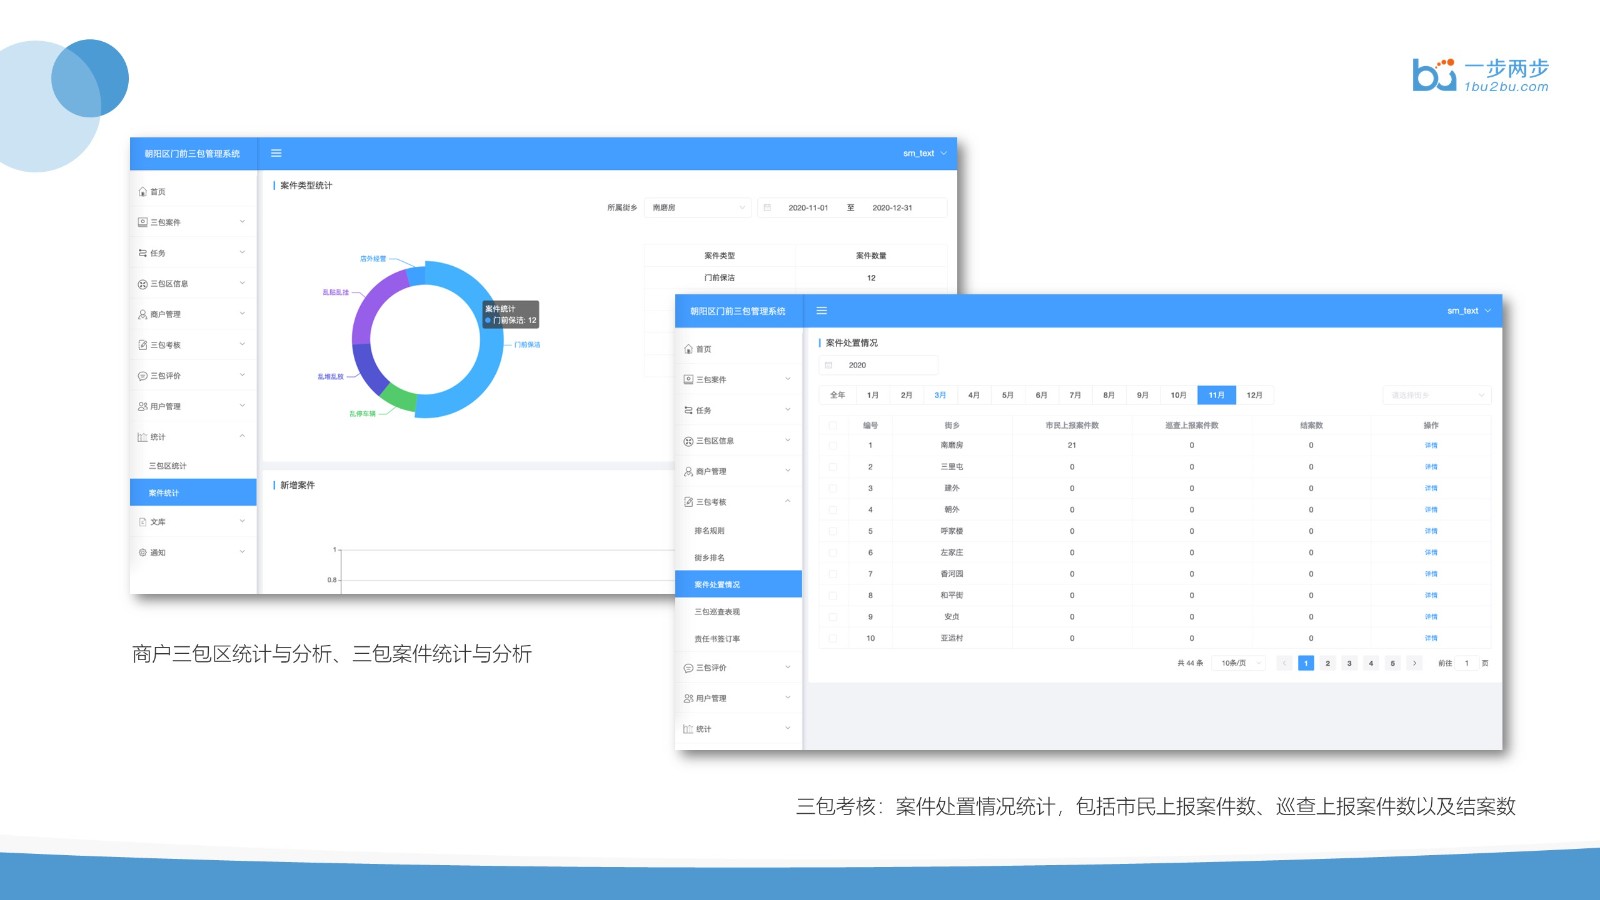This screenshot has width=1600, height=900.
Task: Go to the next page with the right arrow
Action: 1414,663
